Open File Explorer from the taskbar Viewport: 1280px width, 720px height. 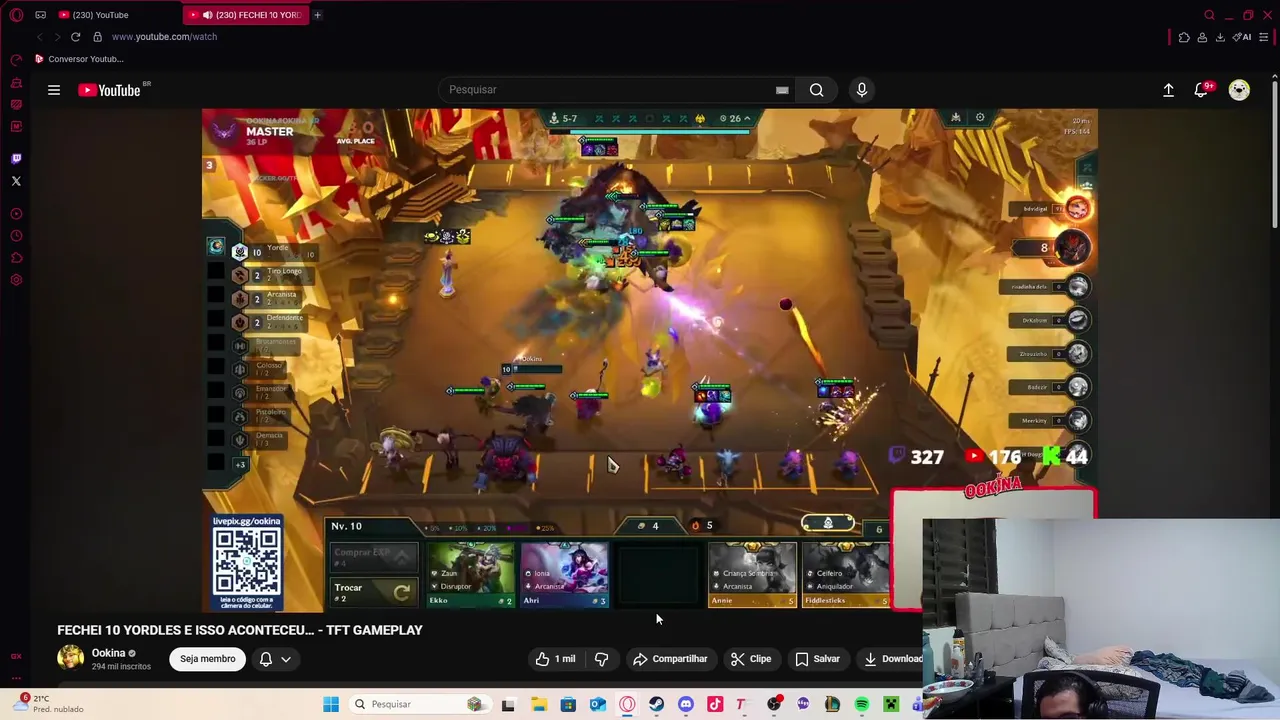coord(538,704)
